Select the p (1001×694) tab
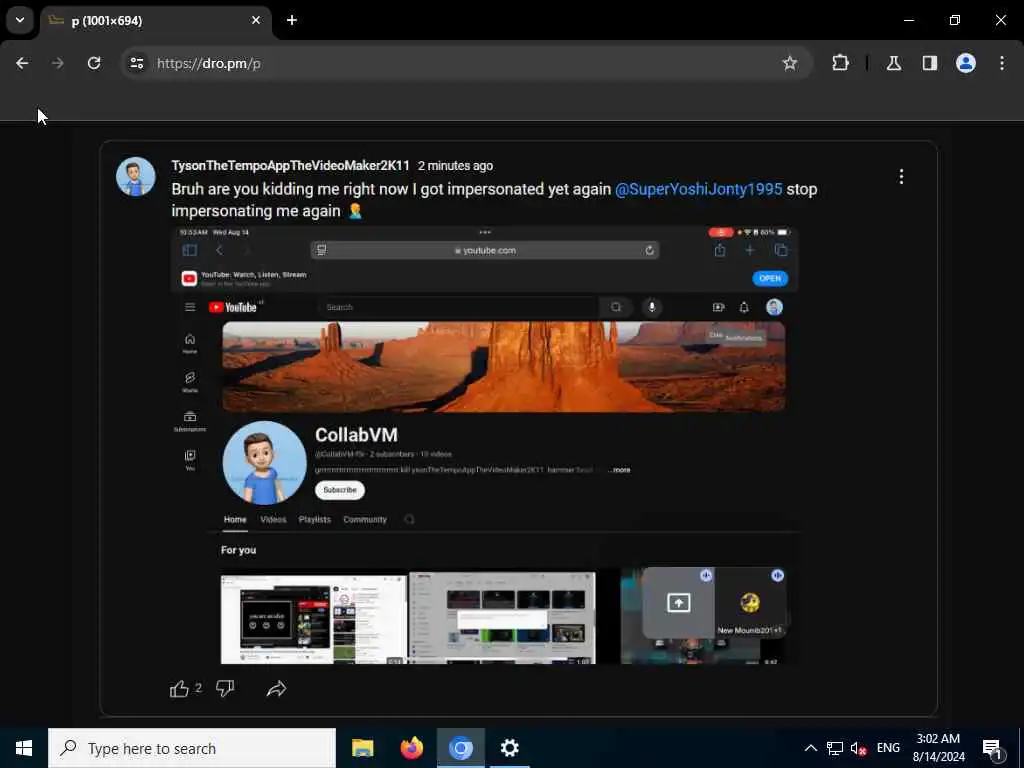The width and height of the screenshot is (1024, 768). pos(155,21)
